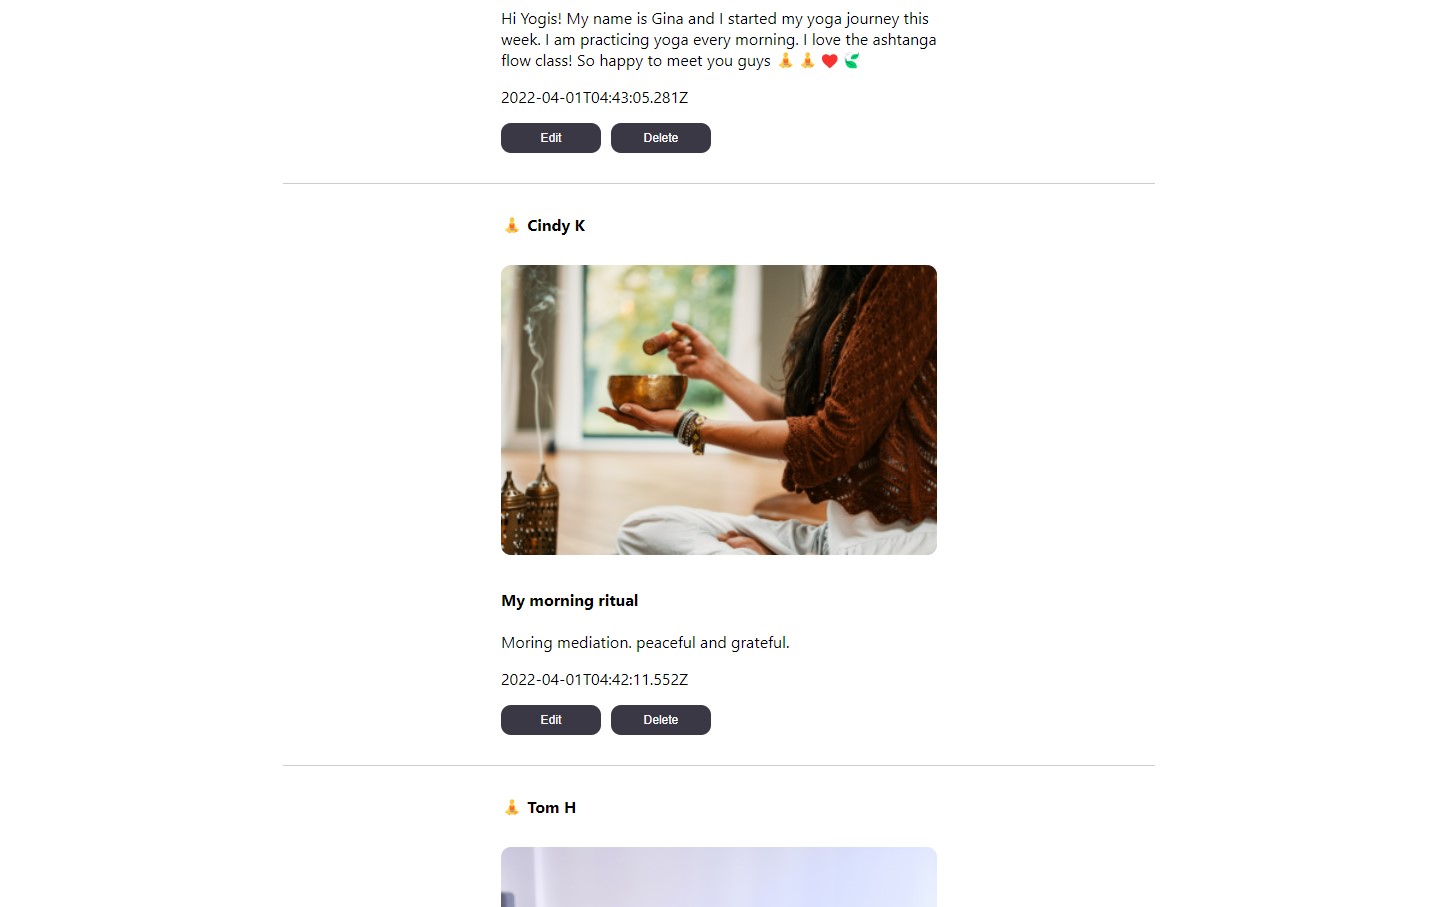Click the timestamp under Gina's post

[595, 97]
